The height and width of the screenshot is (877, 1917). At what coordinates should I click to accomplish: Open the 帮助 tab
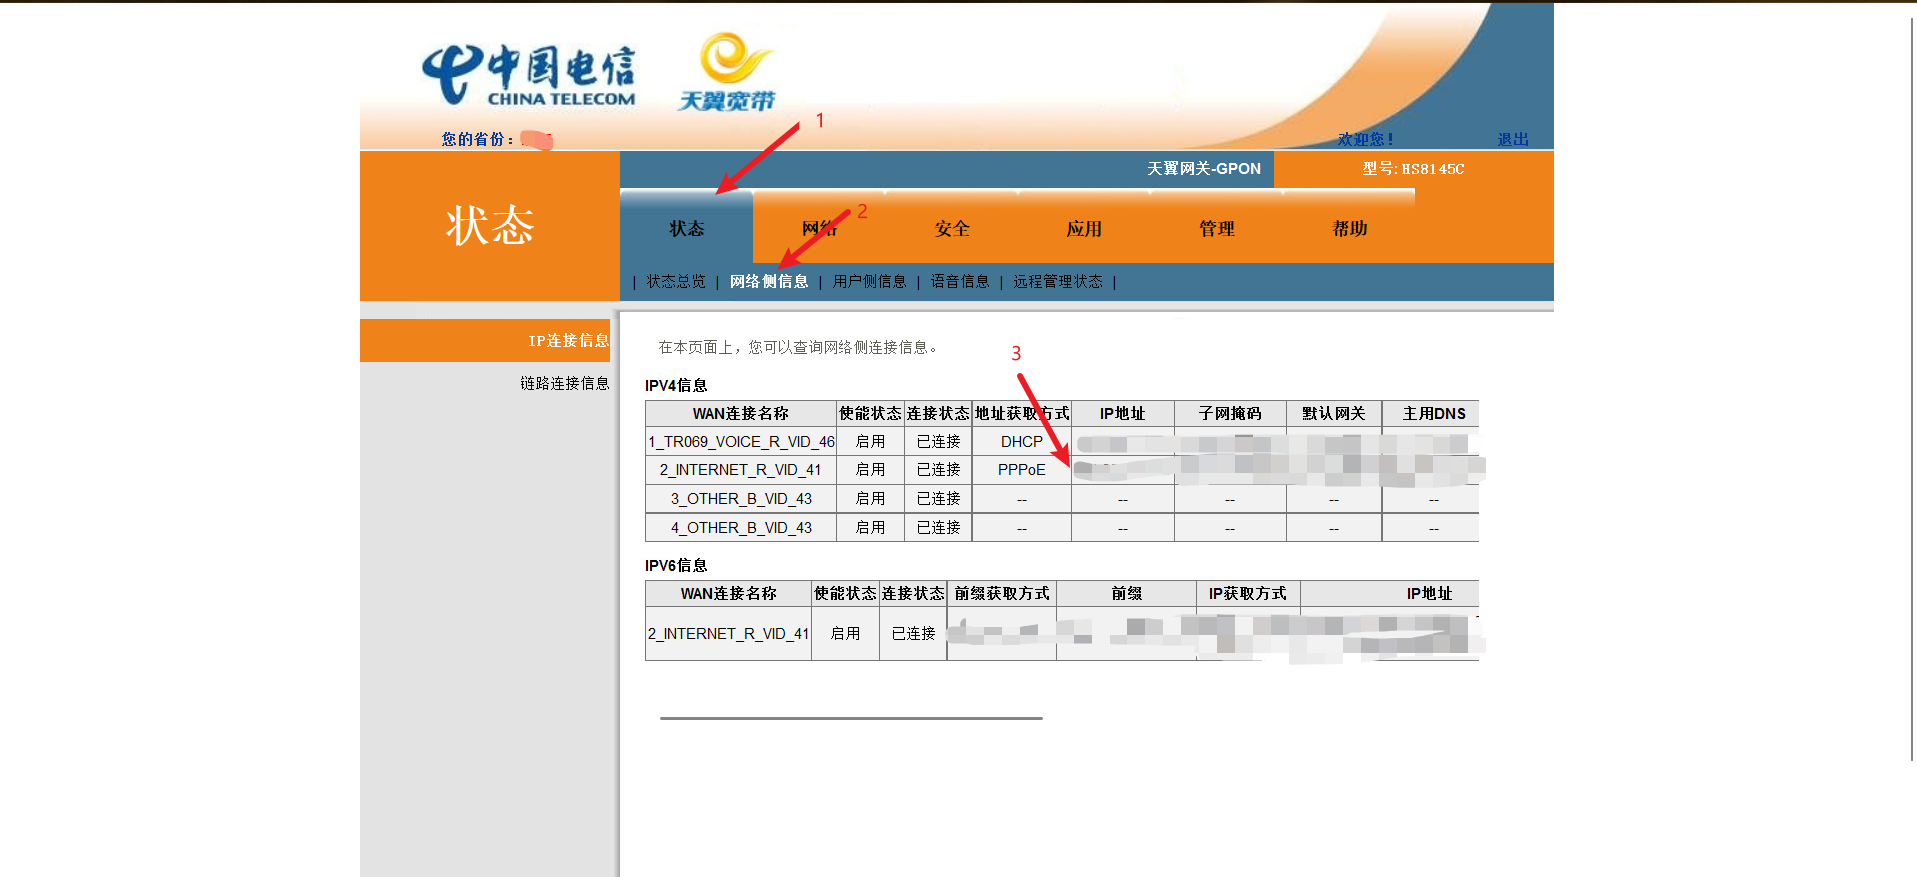coord(1349,229)
